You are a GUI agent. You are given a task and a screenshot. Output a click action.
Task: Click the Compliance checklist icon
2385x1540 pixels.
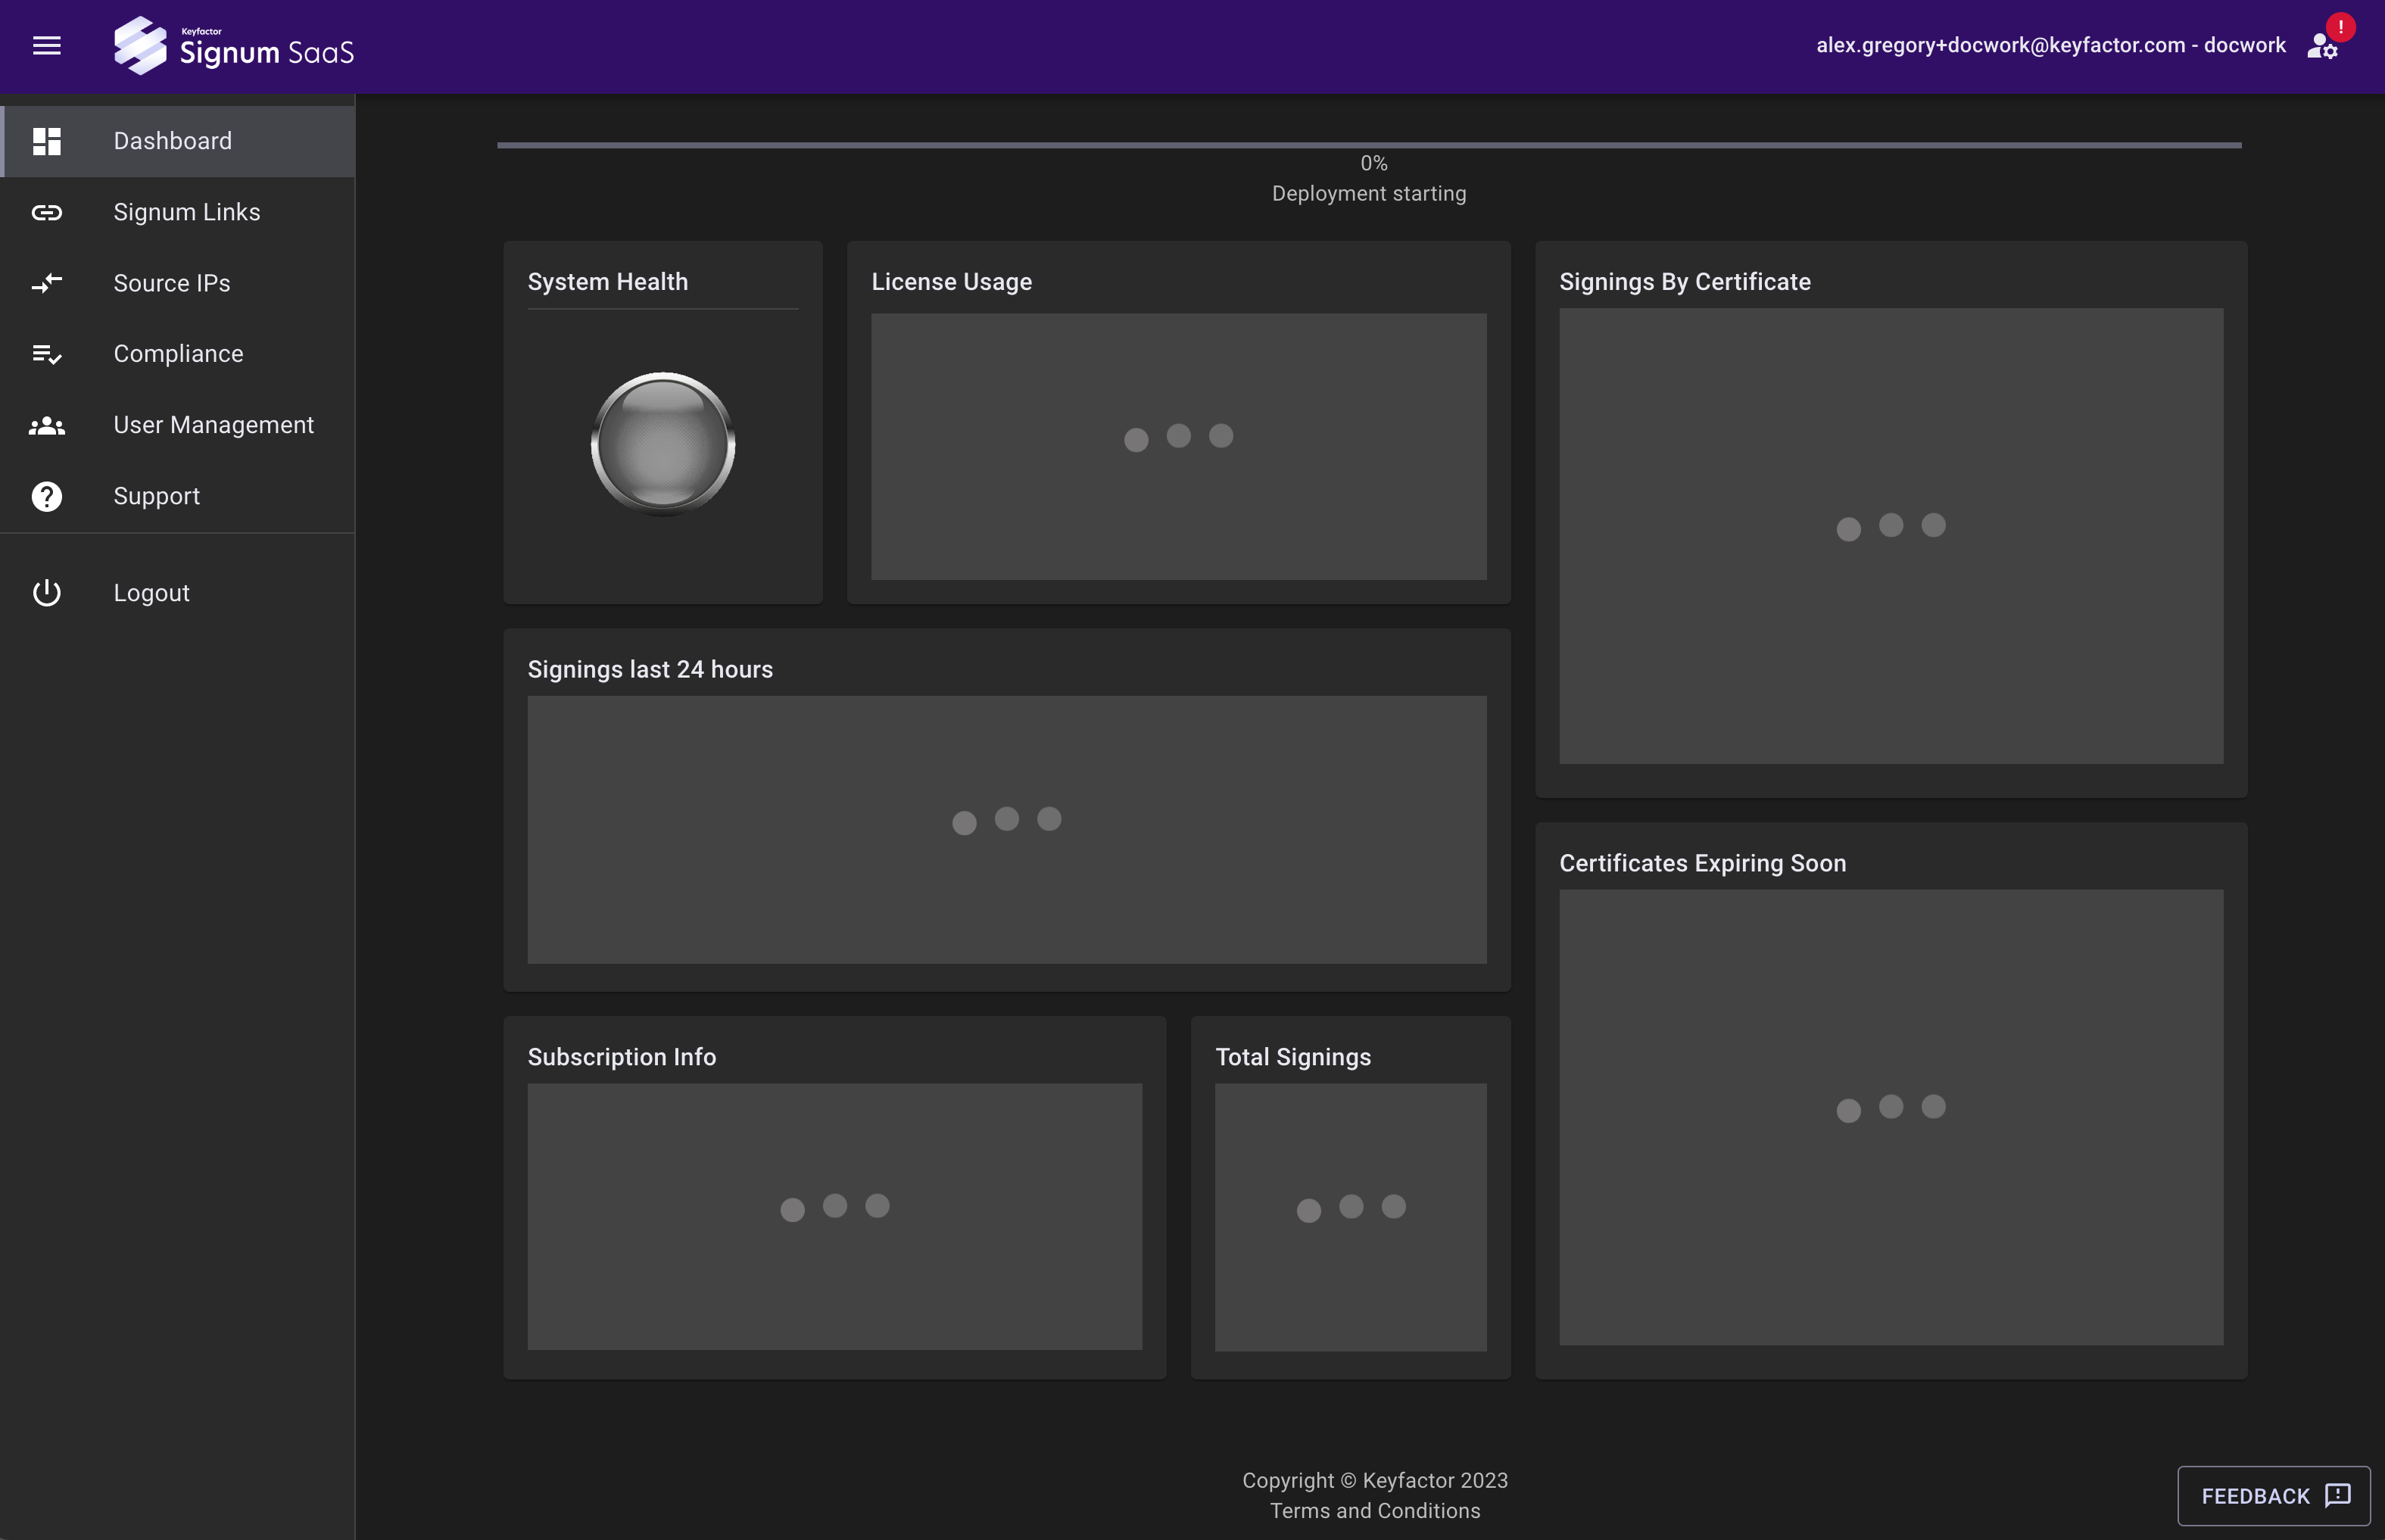point(47,354)
